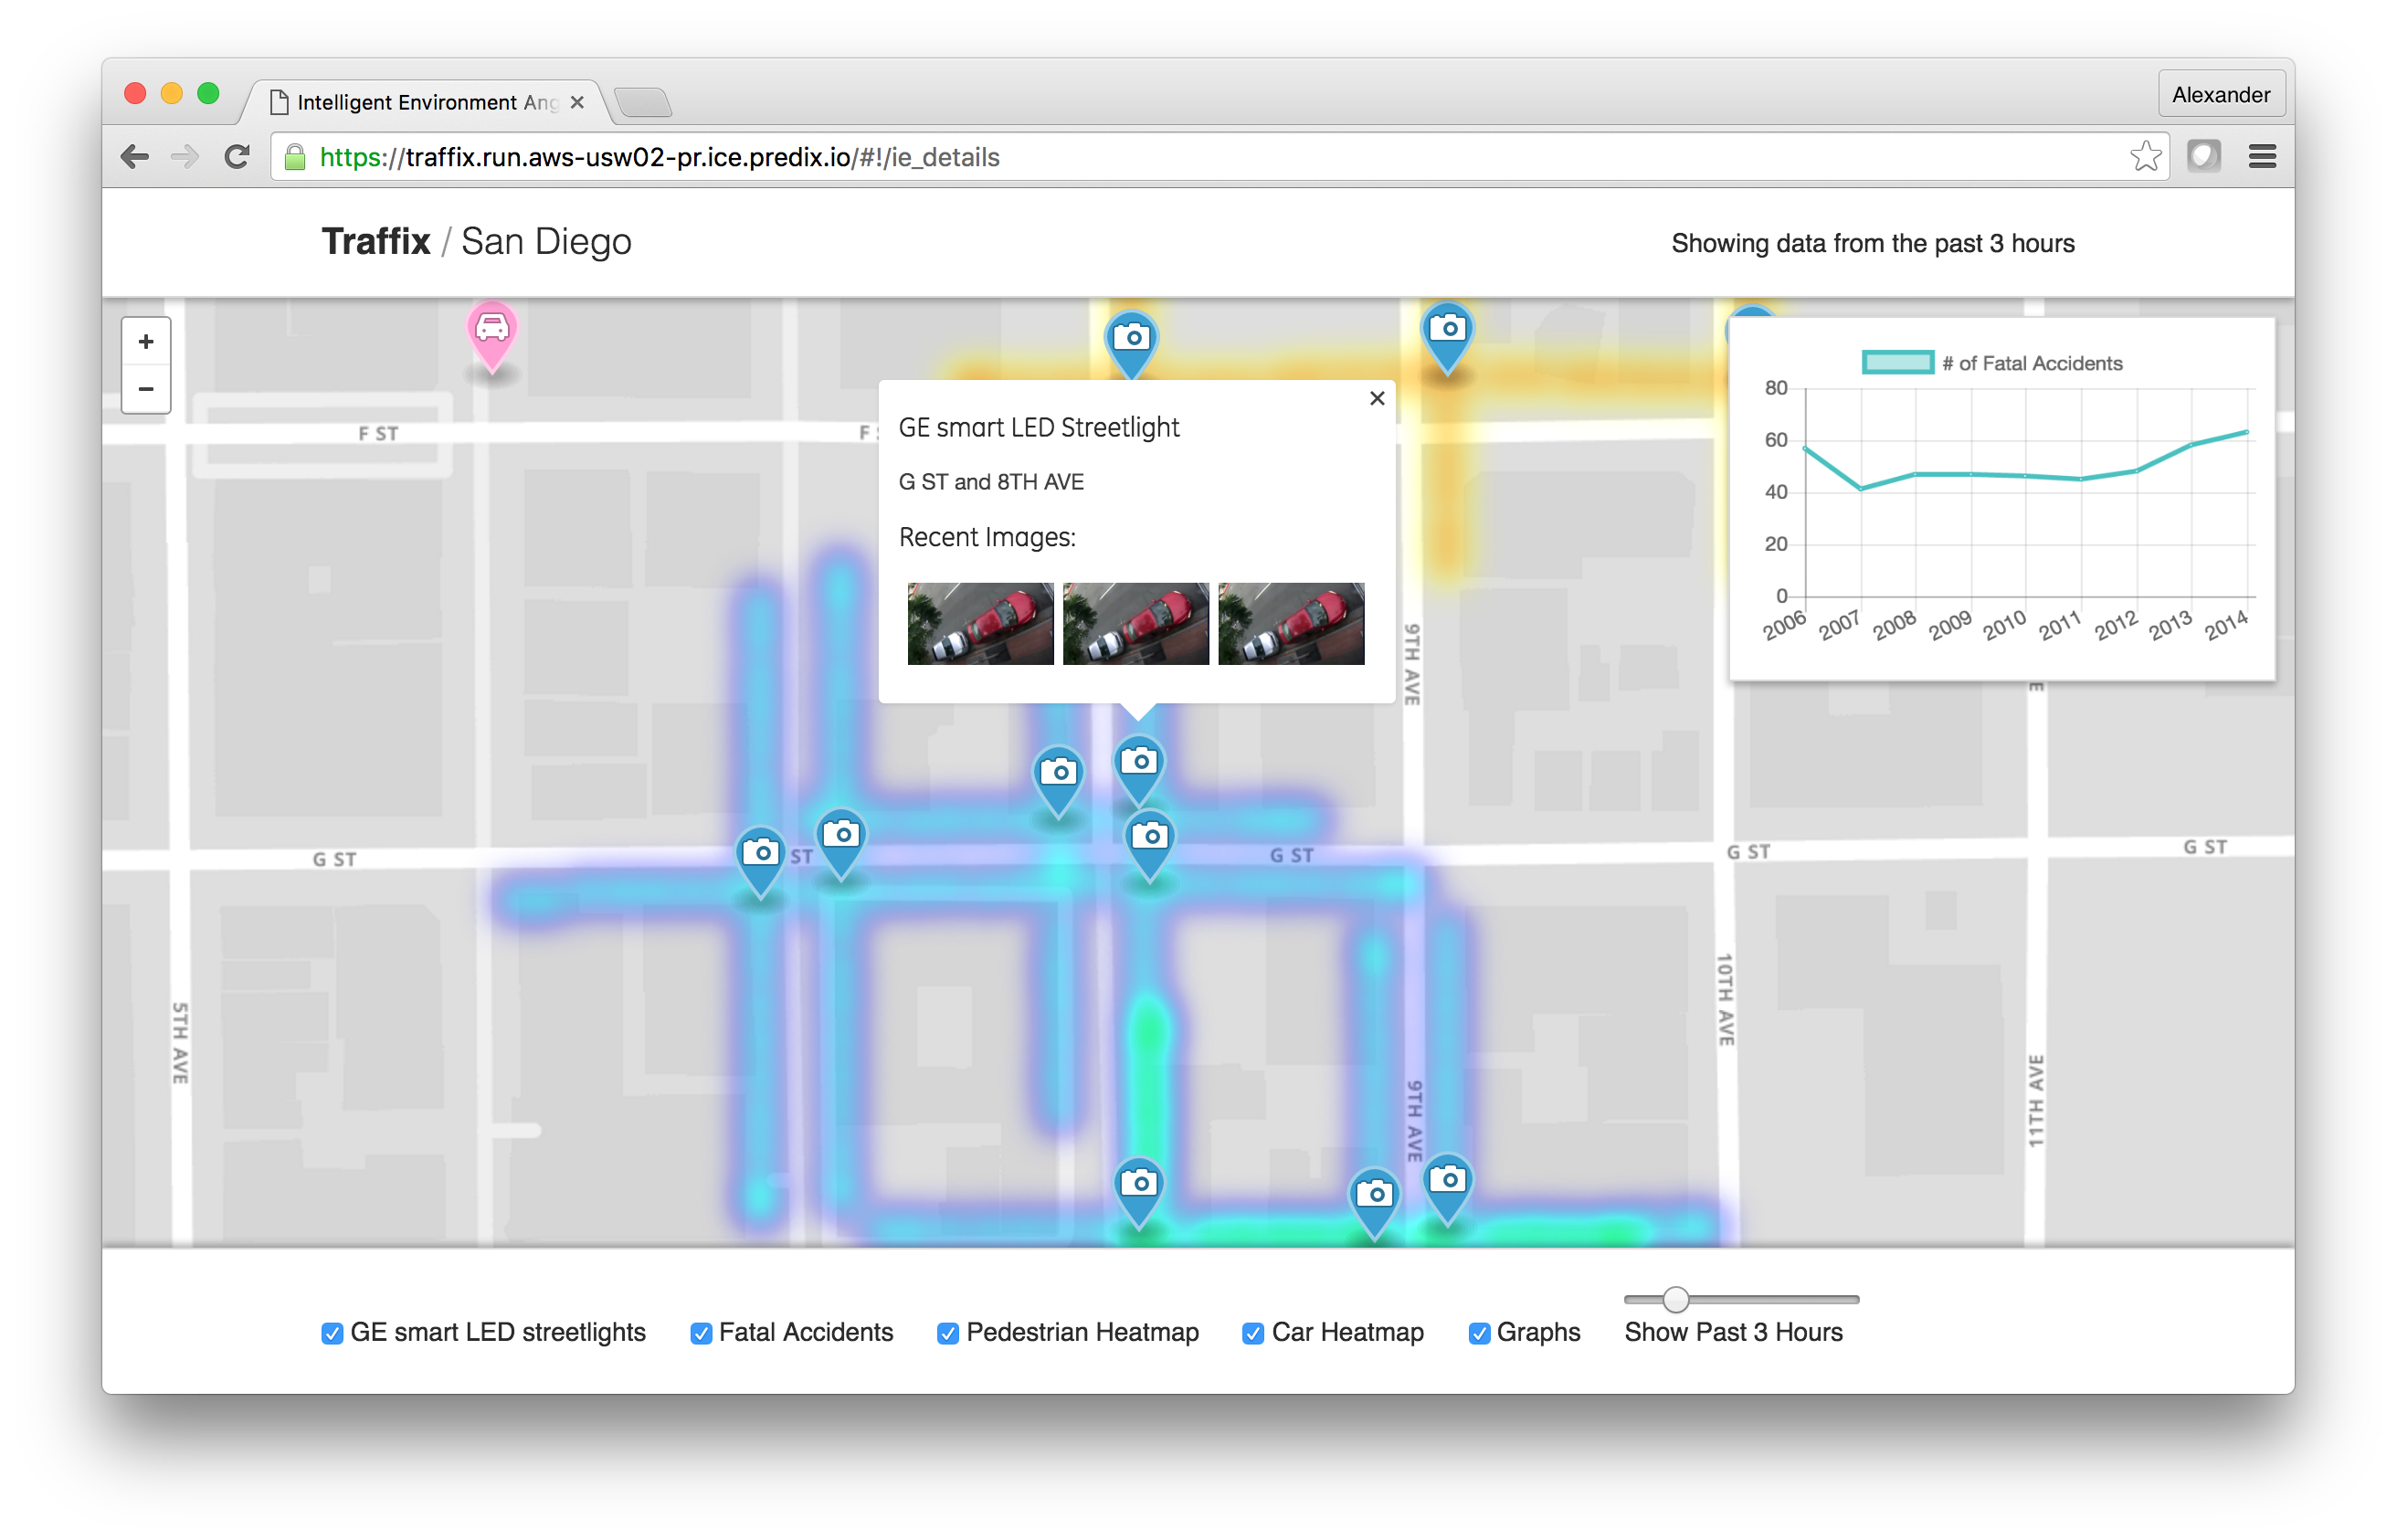The height and width of the screenshot is (1540, 2397).
Task: Open a new tab next to the current tab
Action: 643,102
